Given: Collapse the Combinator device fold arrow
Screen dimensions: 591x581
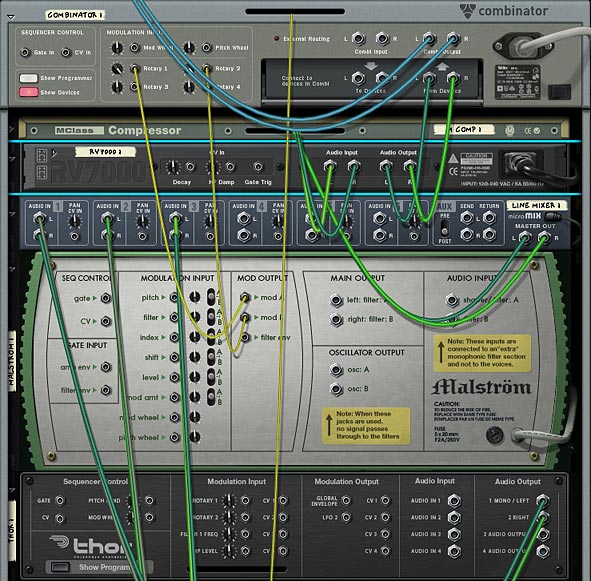Looking at the screenshot, I should point(11,17).
